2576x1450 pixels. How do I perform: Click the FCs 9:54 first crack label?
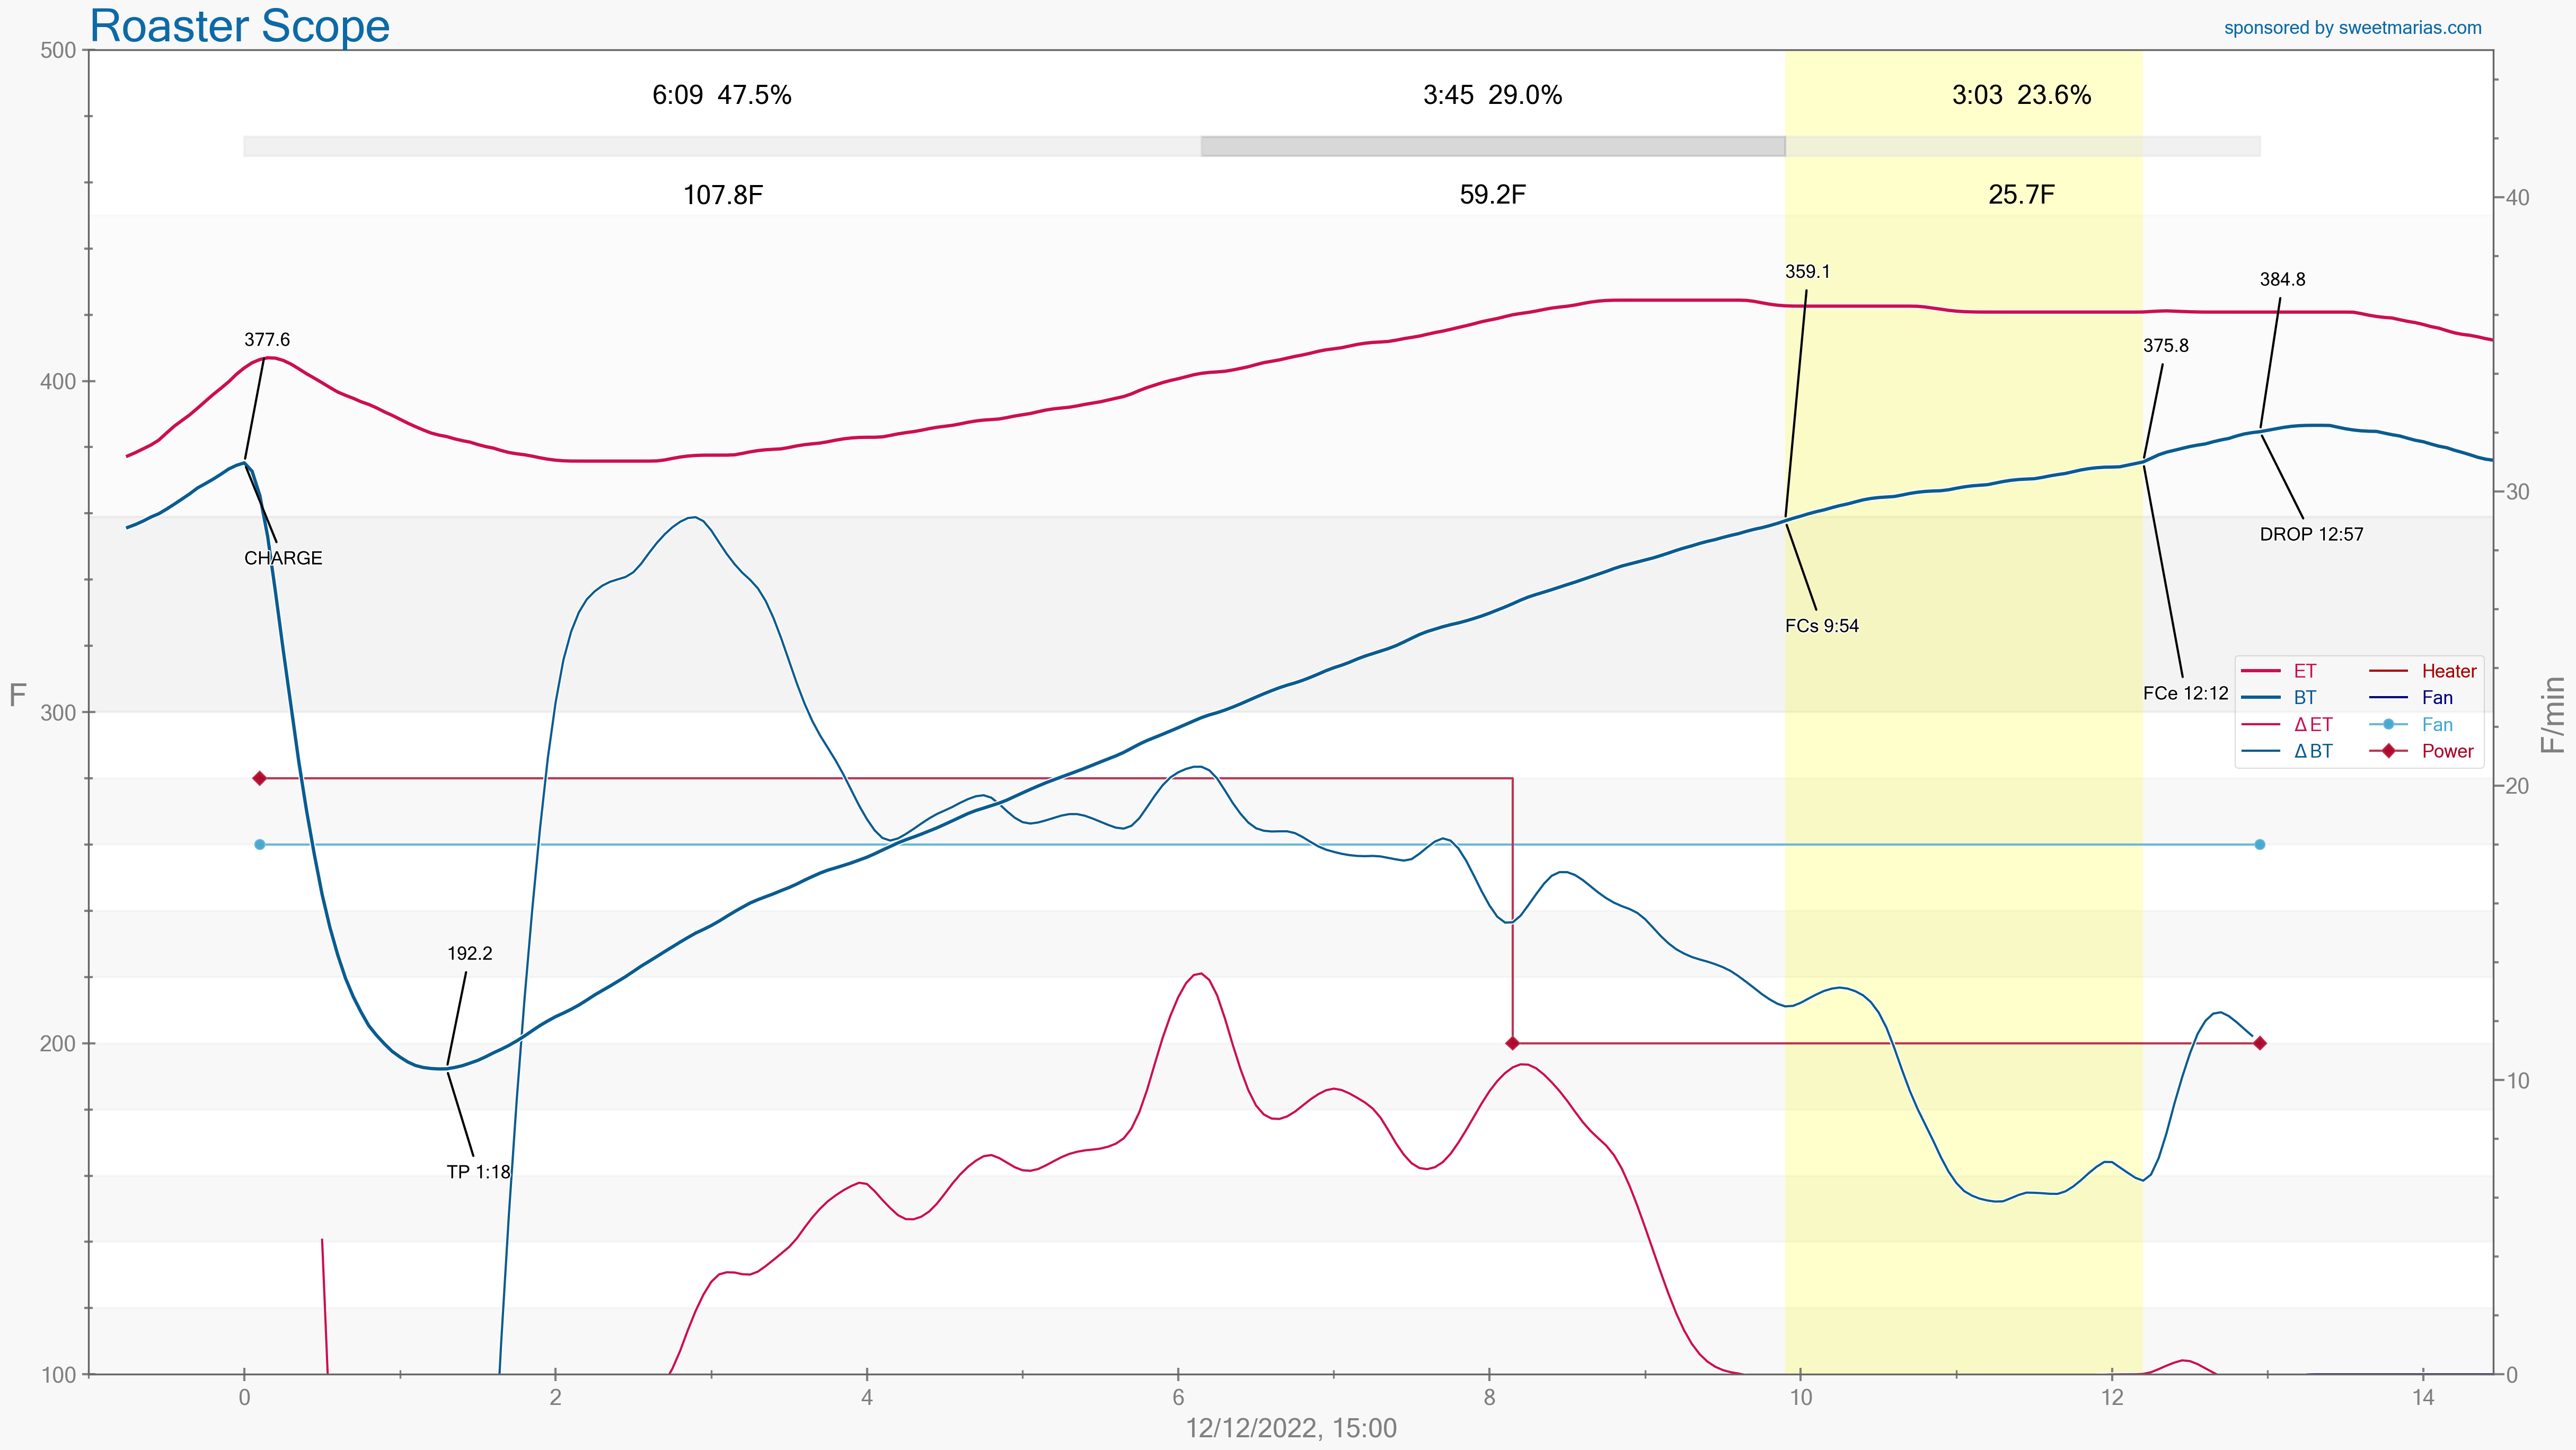(1822, 626)
